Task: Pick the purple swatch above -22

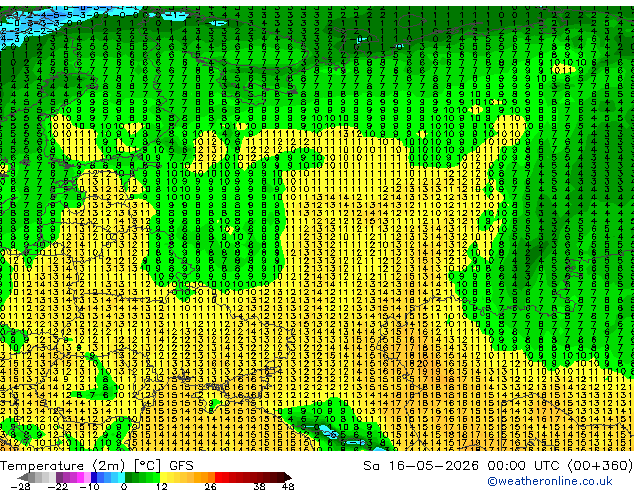Action: click(59, 477)
